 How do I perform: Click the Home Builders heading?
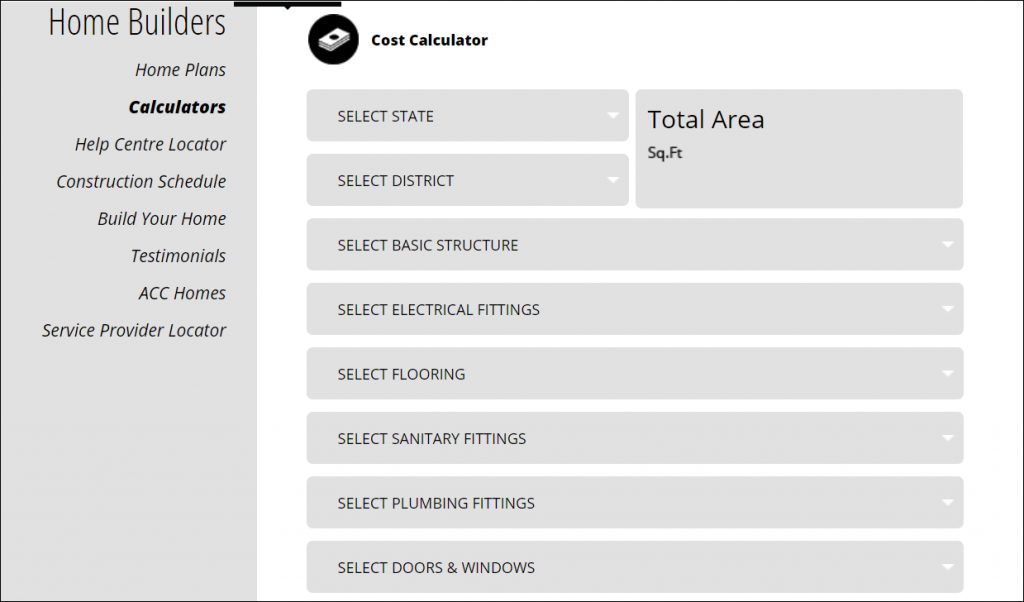click(x=137, y=22)
